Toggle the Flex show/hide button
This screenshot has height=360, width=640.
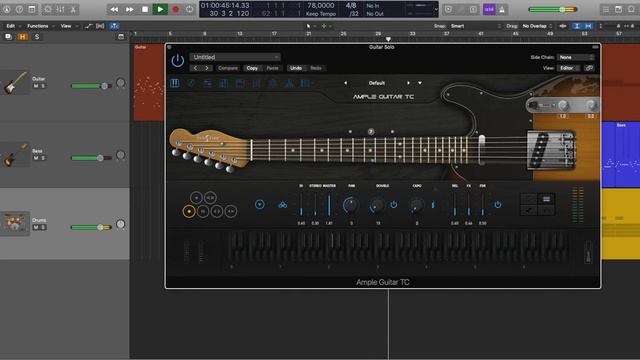(x=100, y=26)
